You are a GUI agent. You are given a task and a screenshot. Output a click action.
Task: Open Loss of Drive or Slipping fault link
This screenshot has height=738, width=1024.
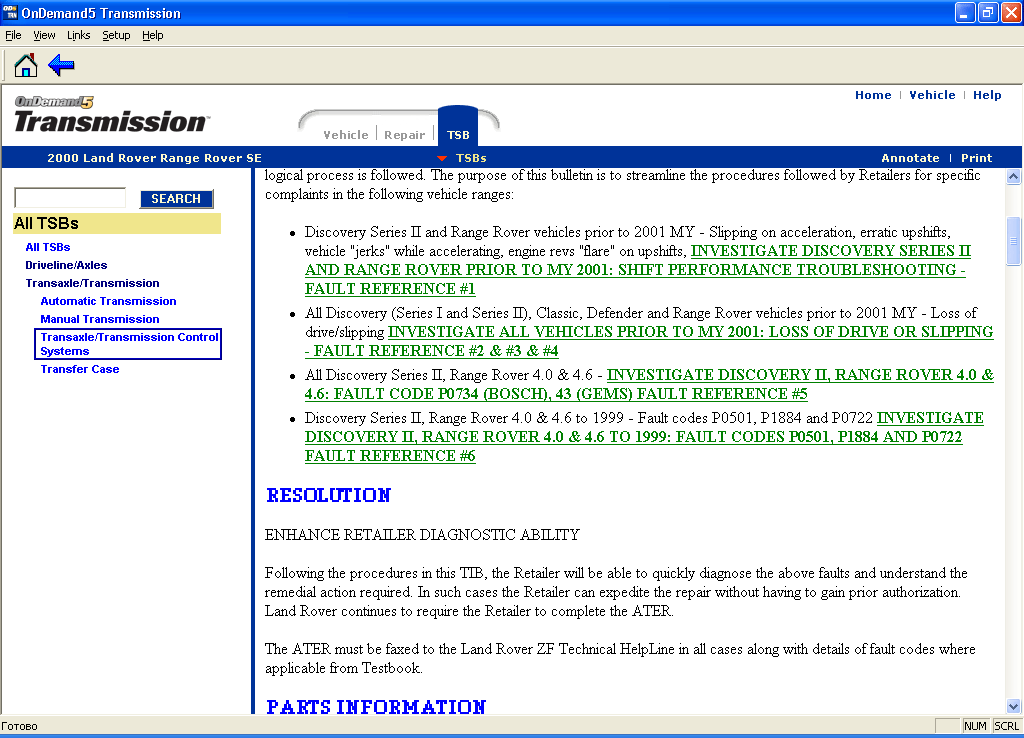pos(649,342)
